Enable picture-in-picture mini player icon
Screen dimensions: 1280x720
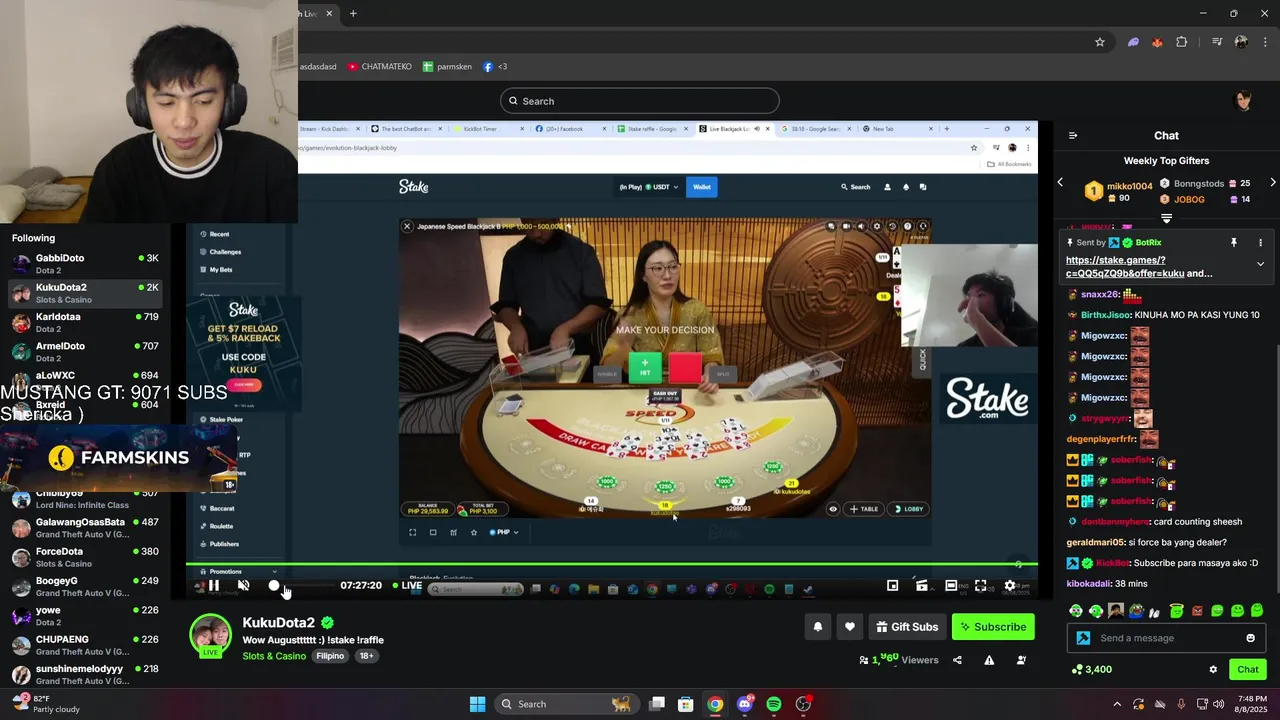tap(893, 585)
